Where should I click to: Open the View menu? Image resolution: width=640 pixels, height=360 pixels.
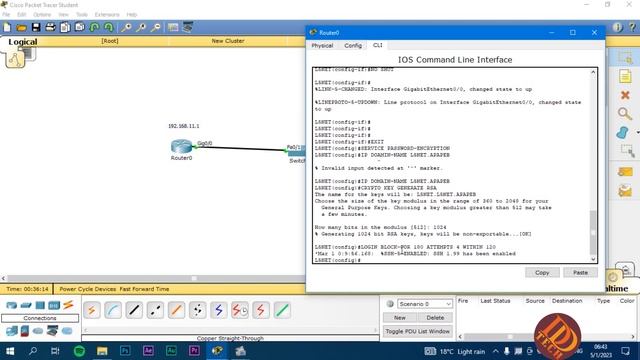pyautogui.click(x=63, y=14)
